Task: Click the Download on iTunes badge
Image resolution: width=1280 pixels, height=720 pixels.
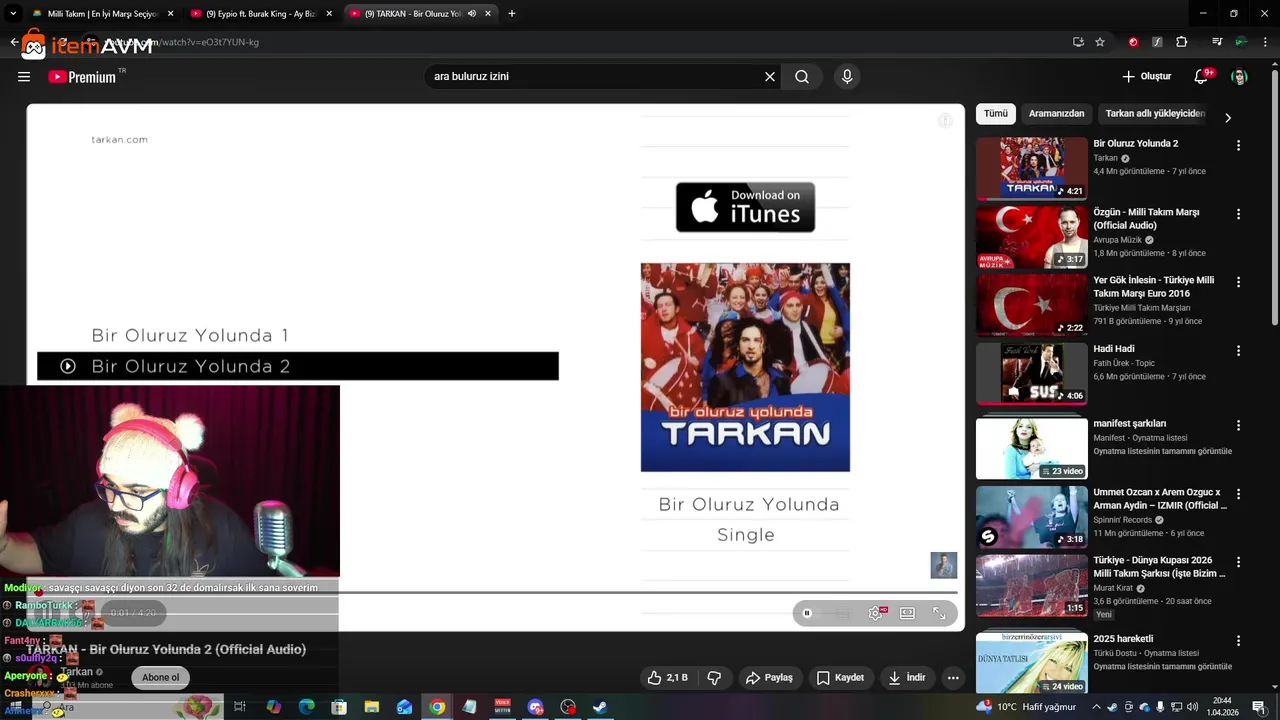Action: (x=745, y=207)
